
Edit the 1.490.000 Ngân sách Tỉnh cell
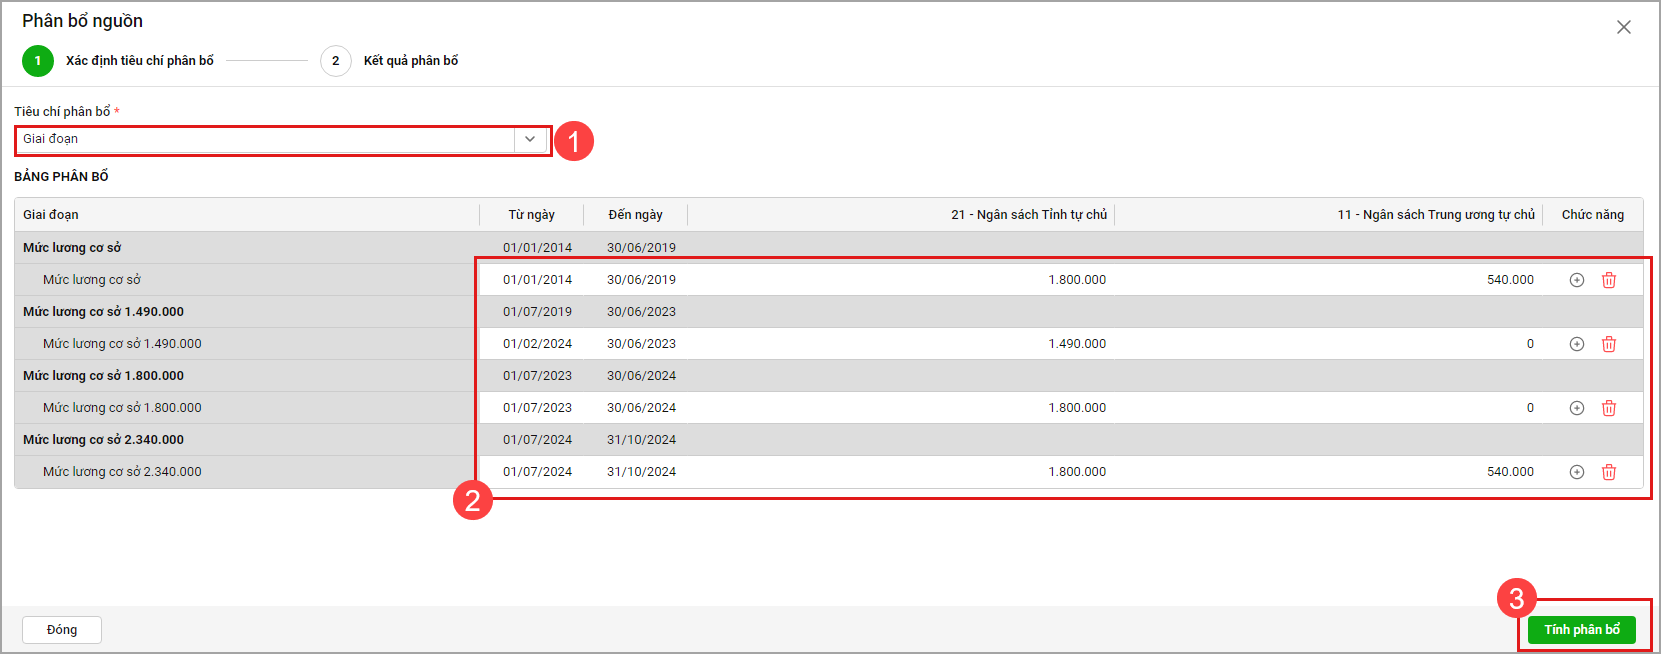pos(1076,344)
